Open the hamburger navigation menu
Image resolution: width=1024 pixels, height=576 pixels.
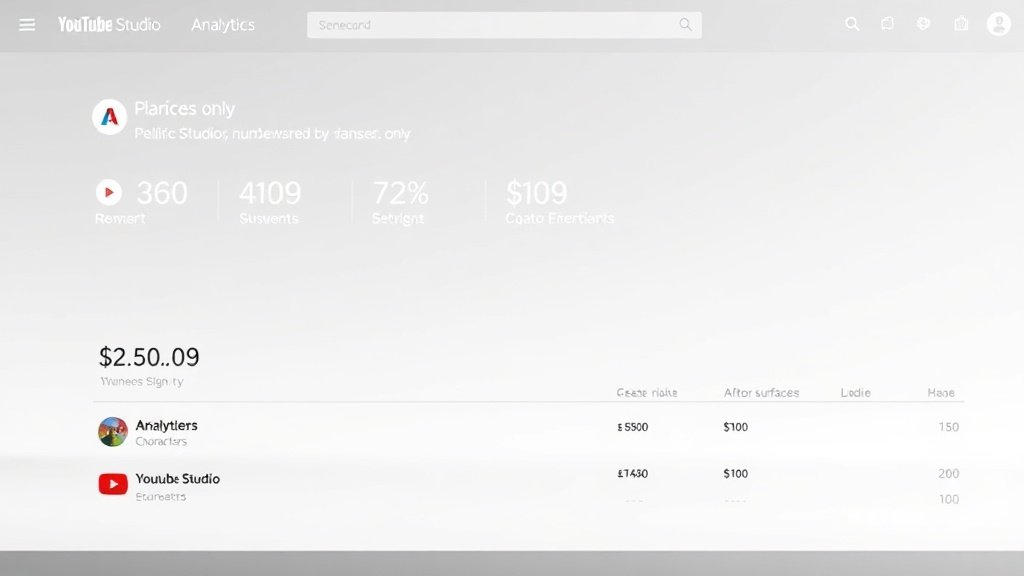pos(27,25)
